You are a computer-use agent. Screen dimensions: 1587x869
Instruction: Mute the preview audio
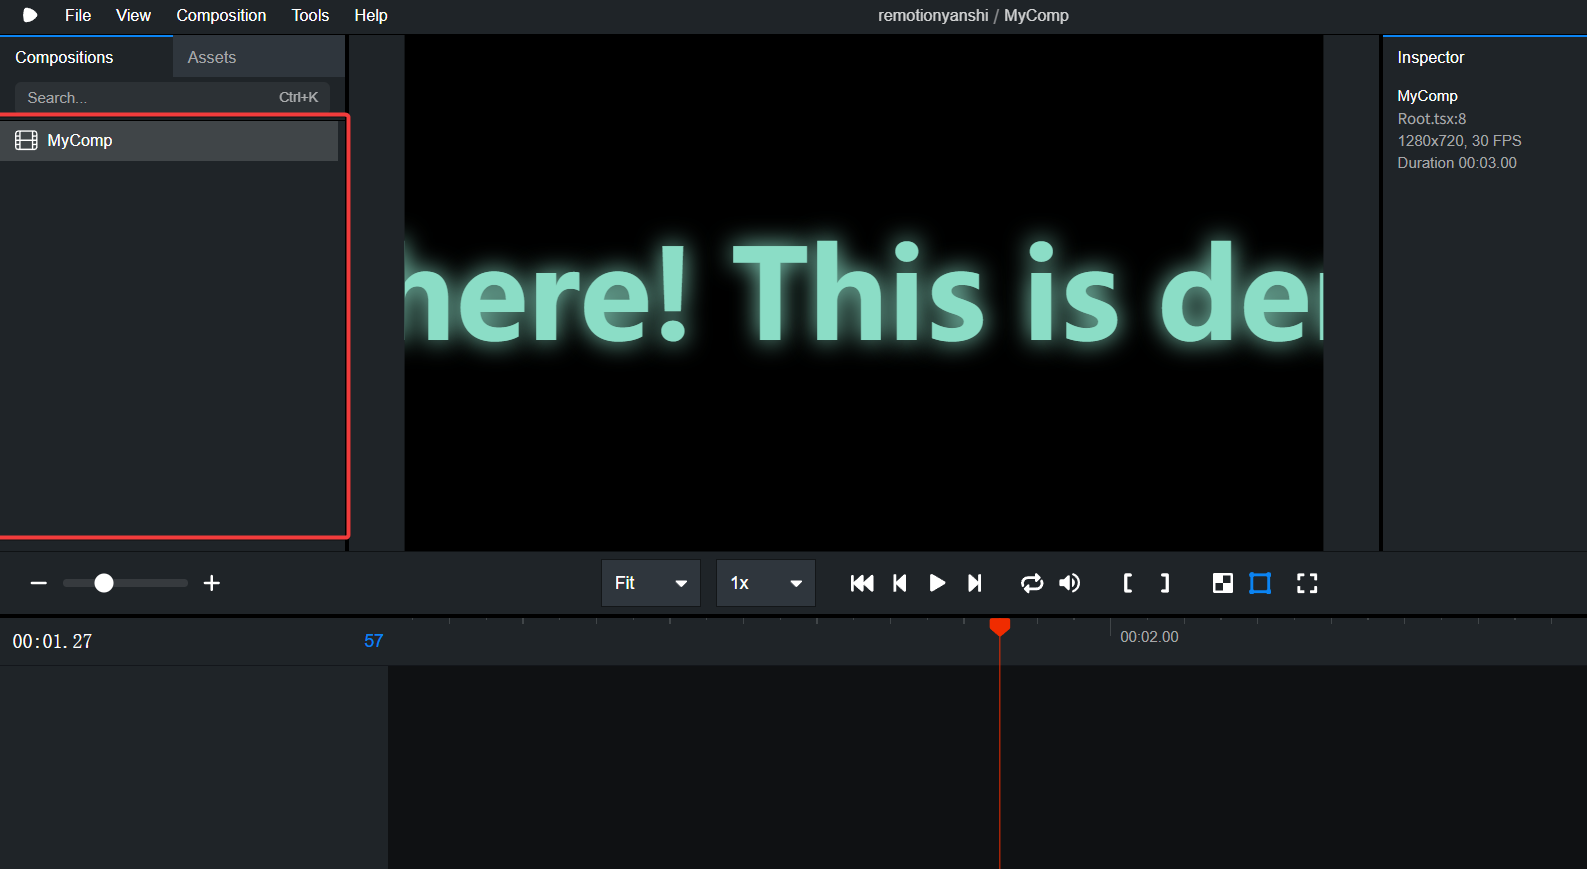click(x=1070, y=583)
